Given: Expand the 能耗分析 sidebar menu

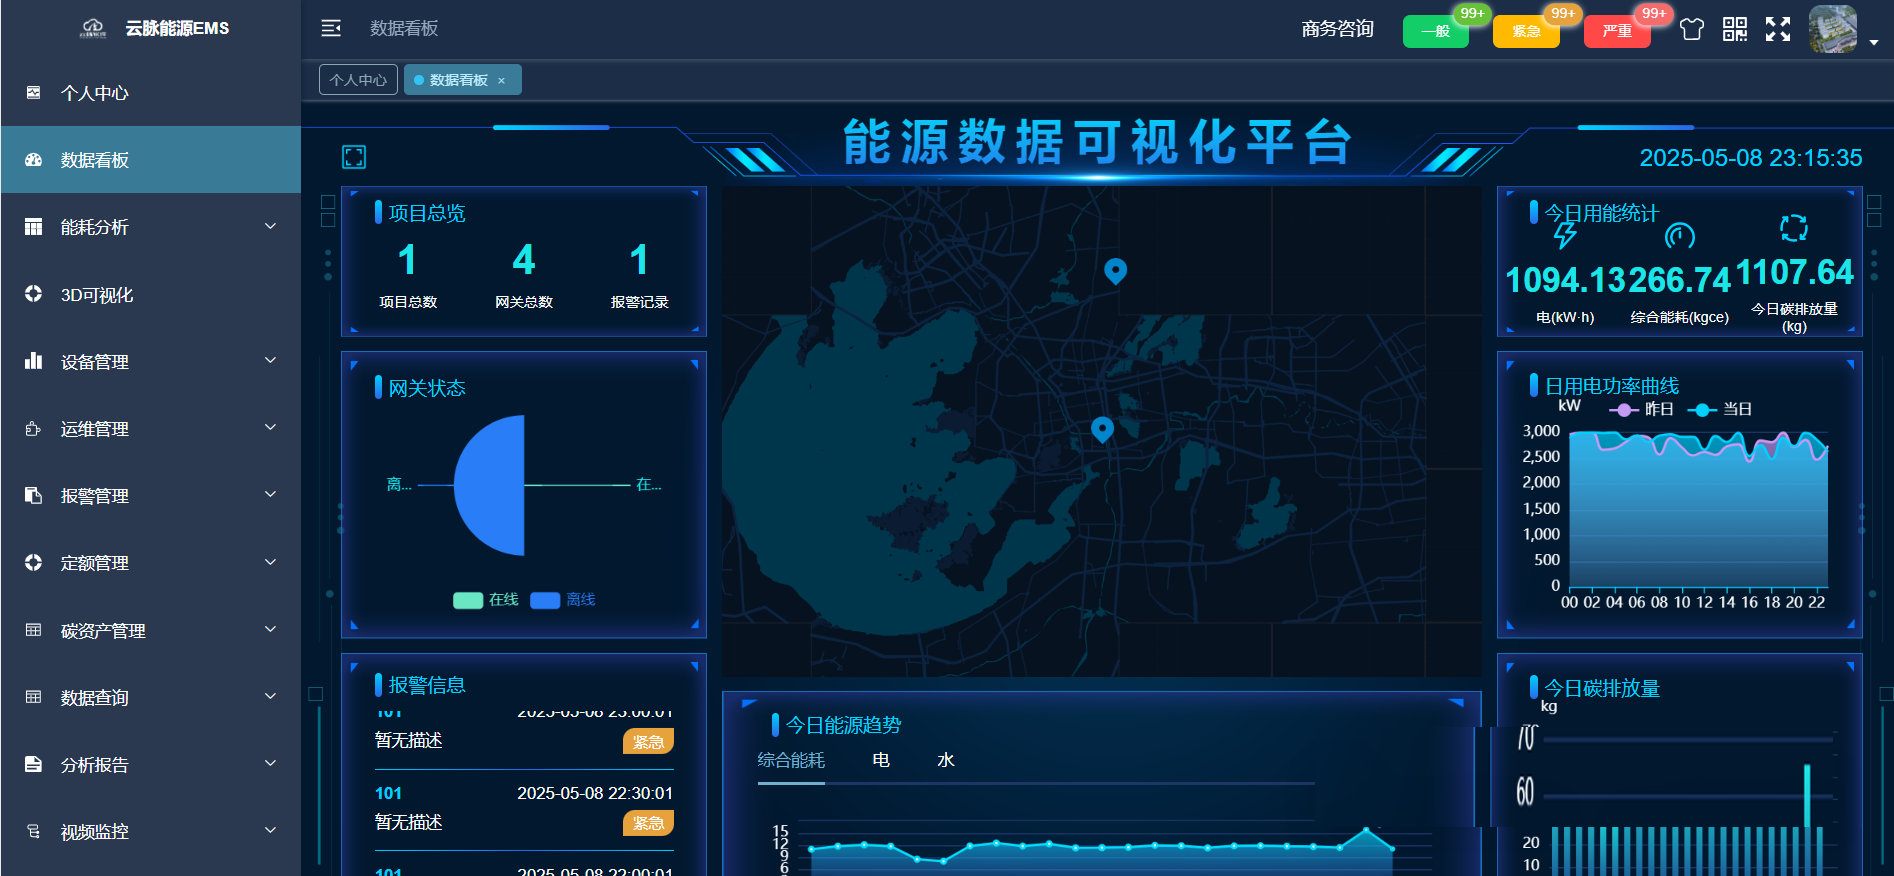Looking at the screenshot, I should pyautogui.click(x=150, y=227).
